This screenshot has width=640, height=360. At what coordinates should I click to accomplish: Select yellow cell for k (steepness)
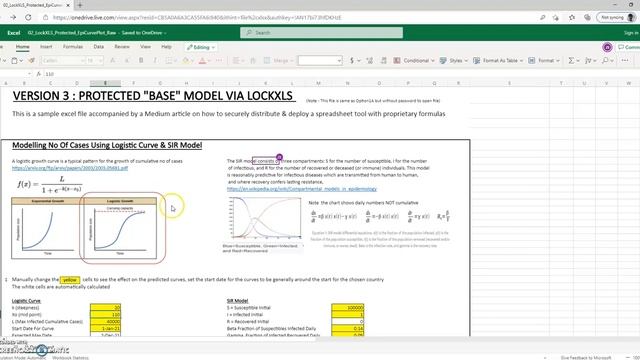105,307
